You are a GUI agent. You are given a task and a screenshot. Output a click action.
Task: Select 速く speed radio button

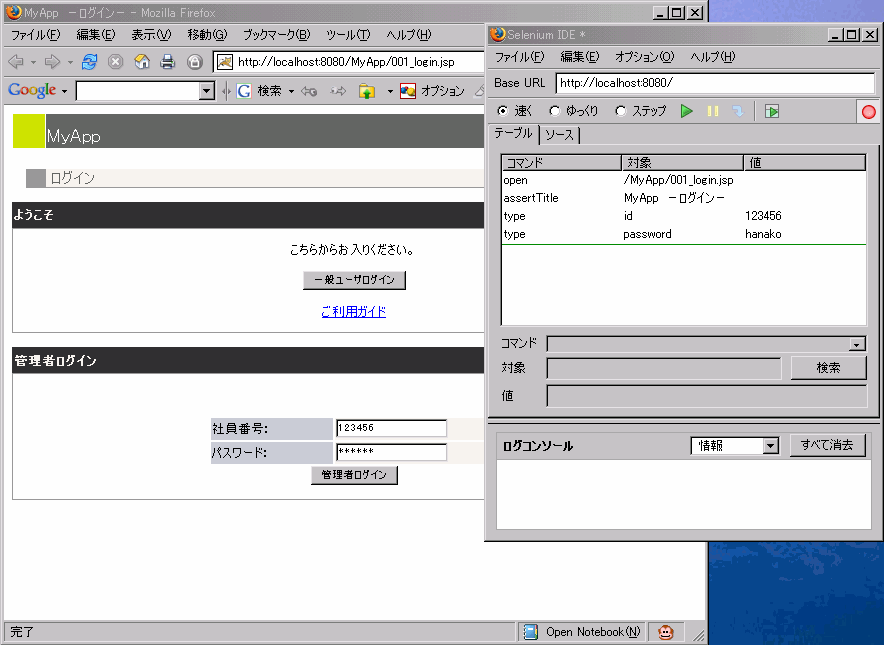coord(502,111)
